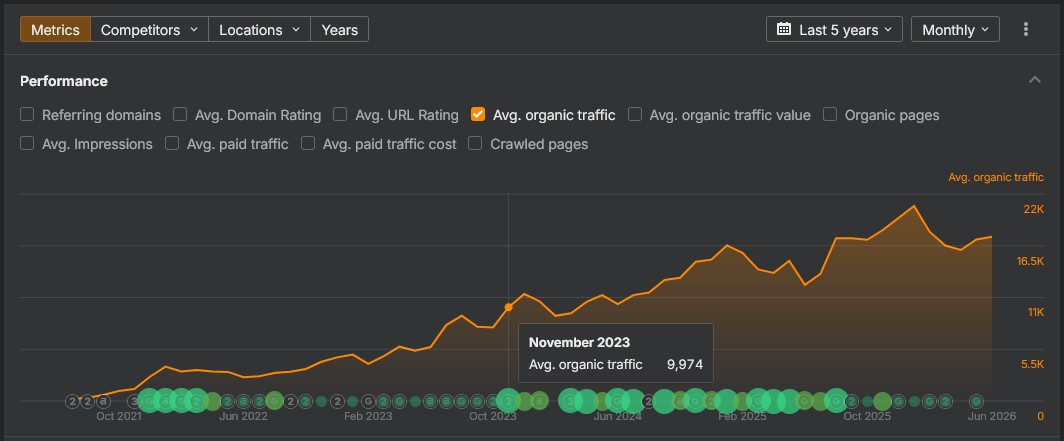The height and width of the screenshot is (441, 1064).
Task: Switch to the Years tab
Action: pos(339,29)
